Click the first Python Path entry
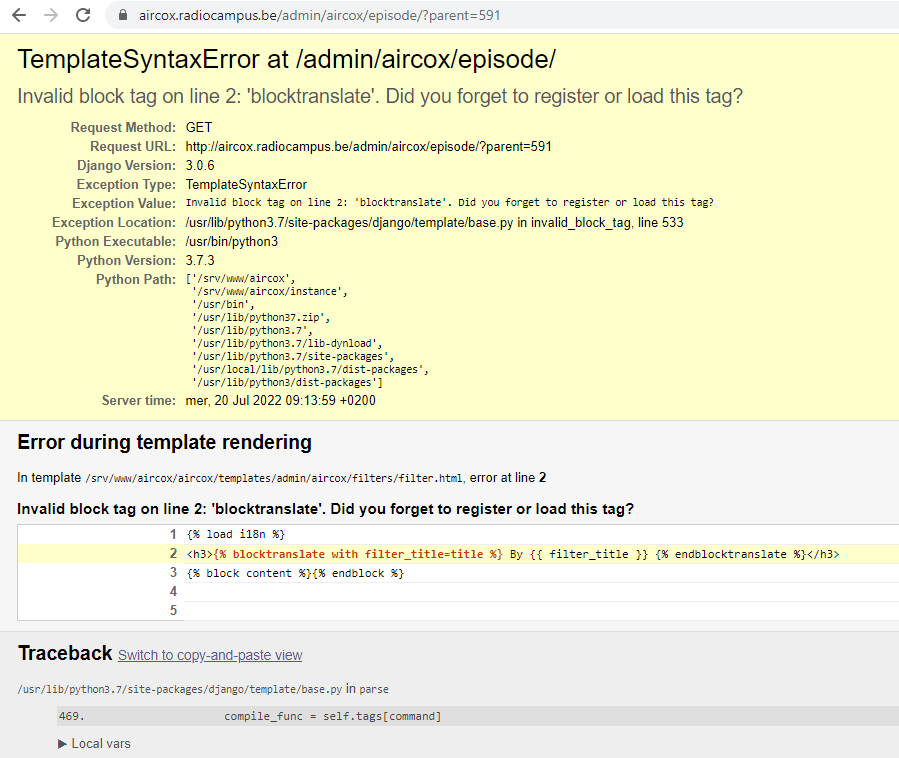Screen dimensions: 899x758 pos(240,280)
